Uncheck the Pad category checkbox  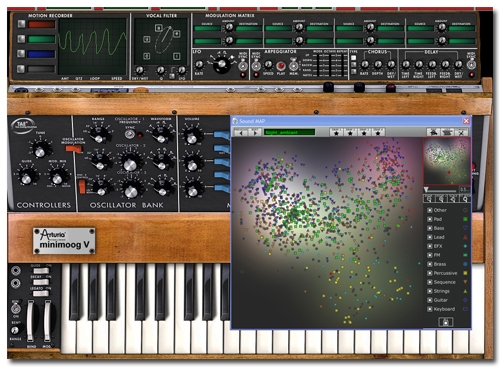(430, 219)
